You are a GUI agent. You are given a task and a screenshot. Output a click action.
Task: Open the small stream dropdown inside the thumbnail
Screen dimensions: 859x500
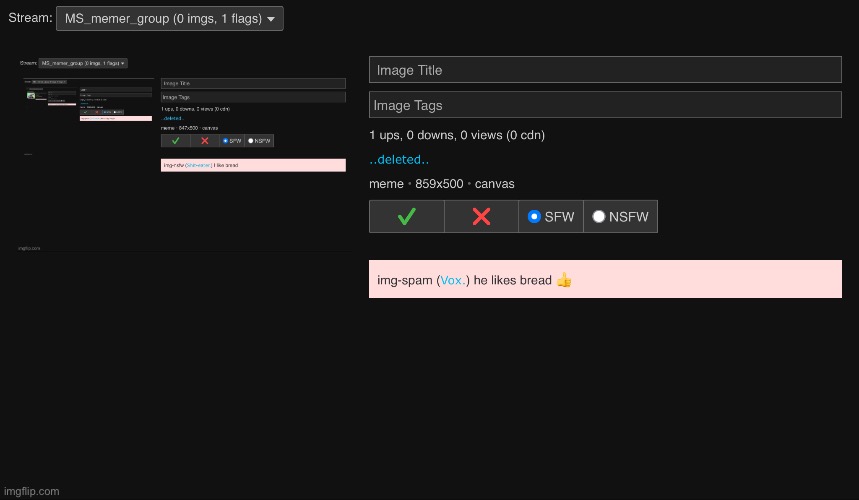pos(82,63)
